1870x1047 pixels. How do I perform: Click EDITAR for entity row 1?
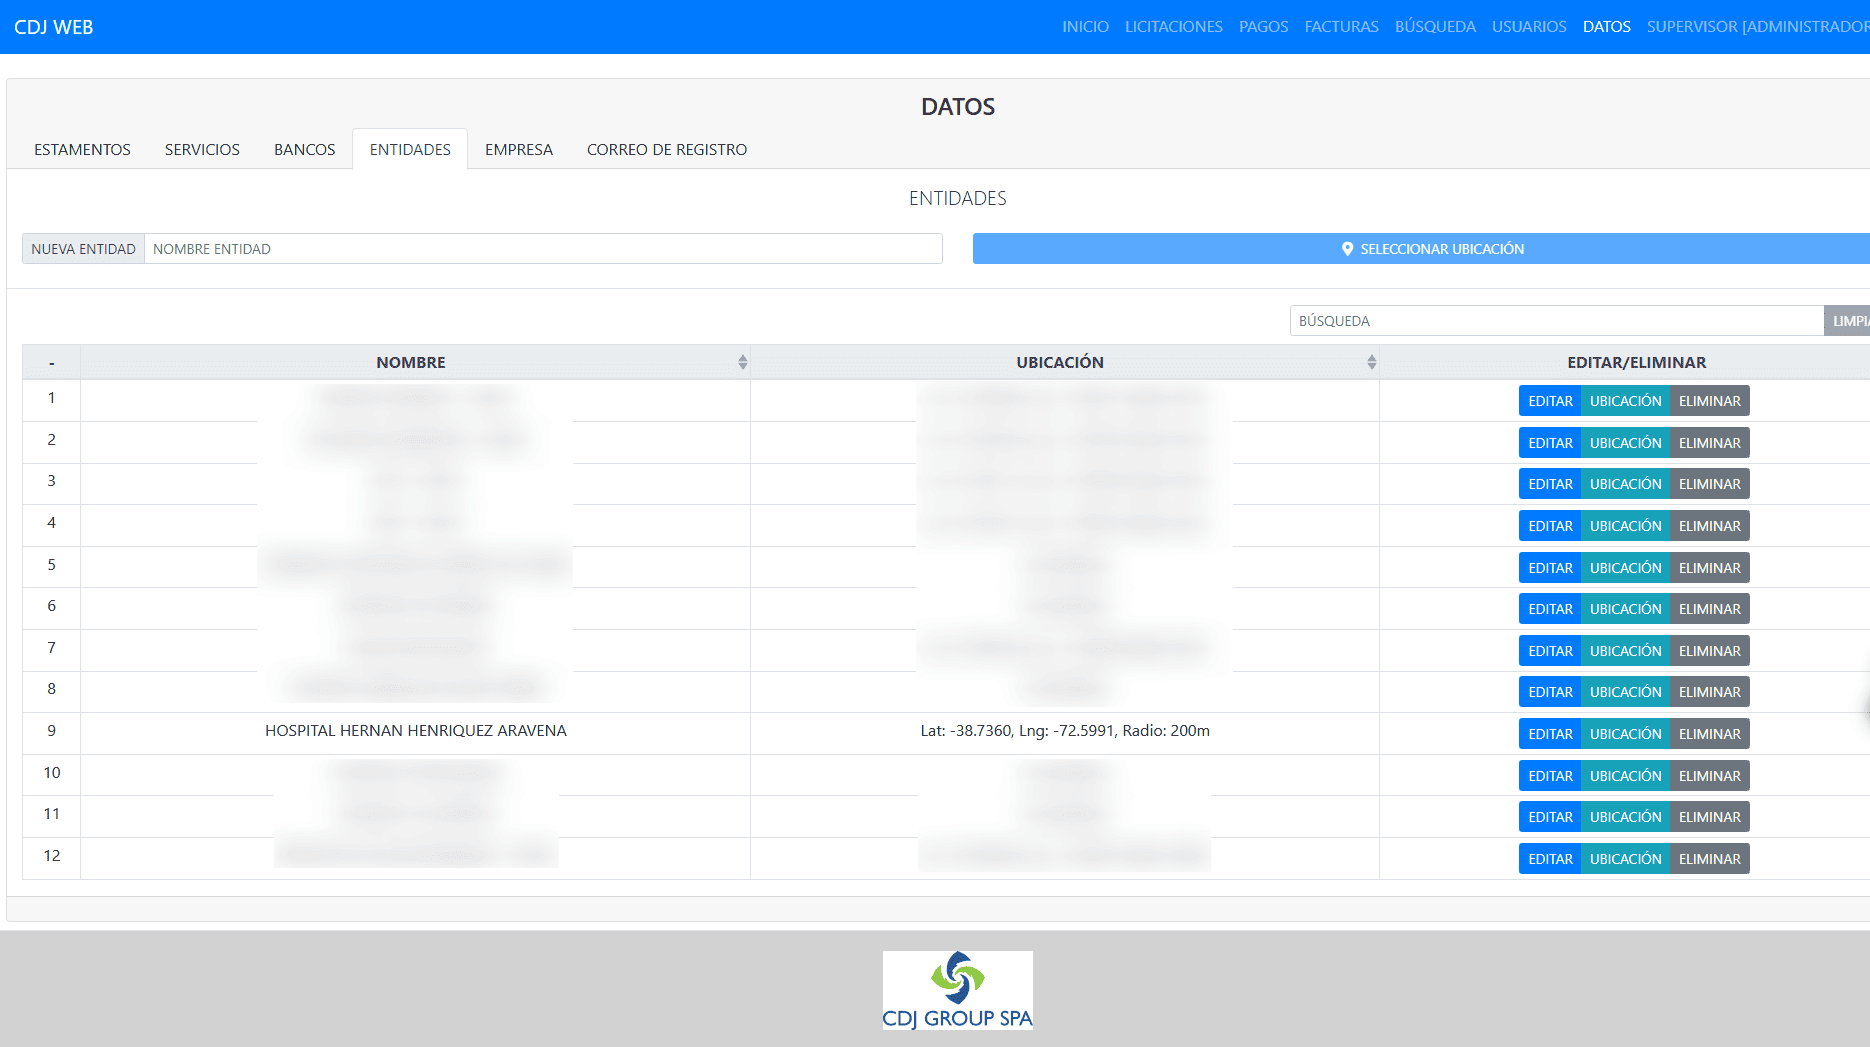click(1549, 401)
